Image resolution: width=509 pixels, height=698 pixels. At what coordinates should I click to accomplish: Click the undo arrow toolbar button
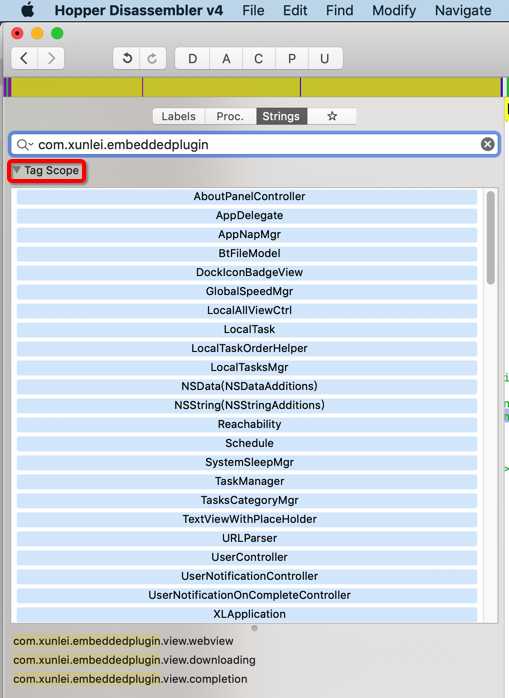(127, 58)
